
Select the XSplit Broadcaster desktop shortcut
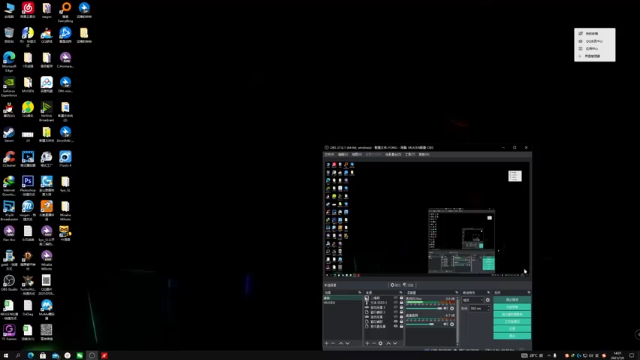click(x=9, y=210)
